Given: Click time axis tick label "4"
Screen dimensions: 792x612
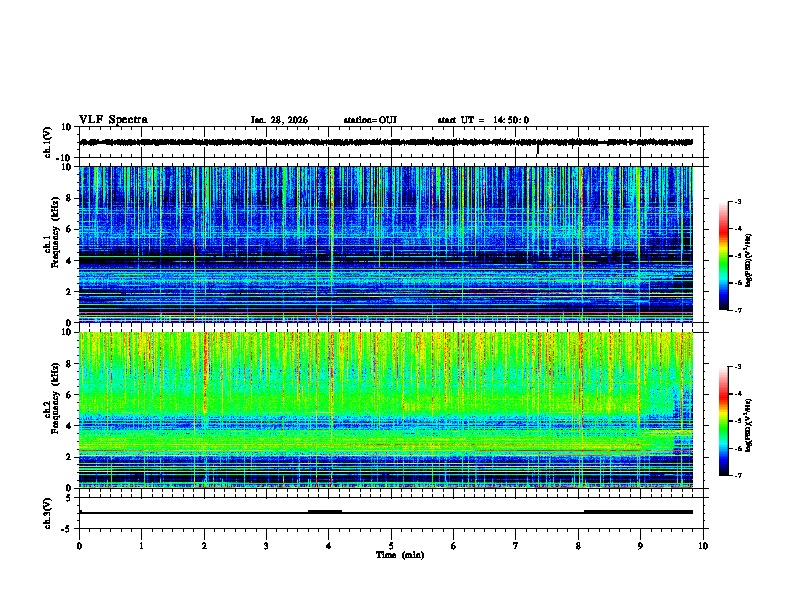Looking at the screenshot, I should click(x=329, y=546).
